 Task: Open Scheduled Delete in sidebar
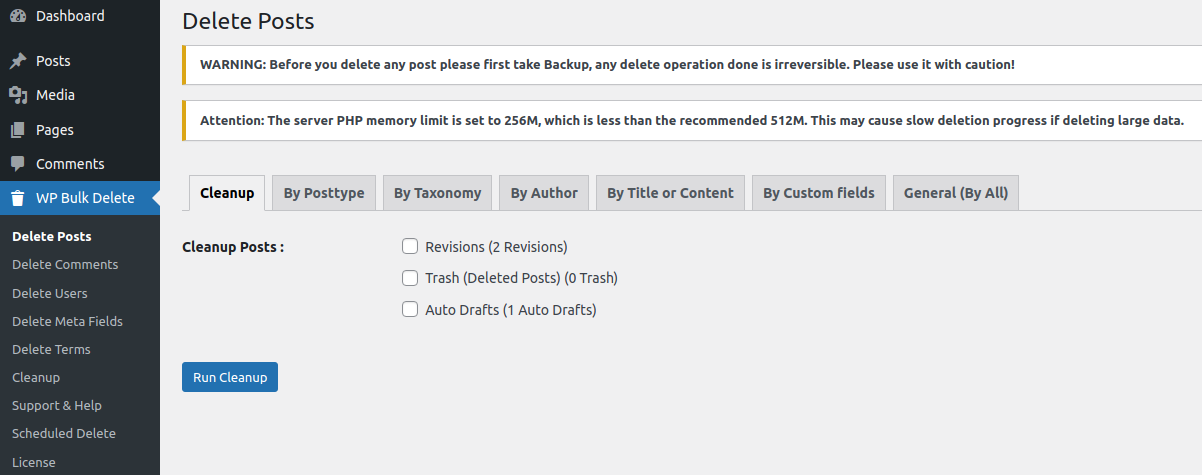tap(64, 434)
